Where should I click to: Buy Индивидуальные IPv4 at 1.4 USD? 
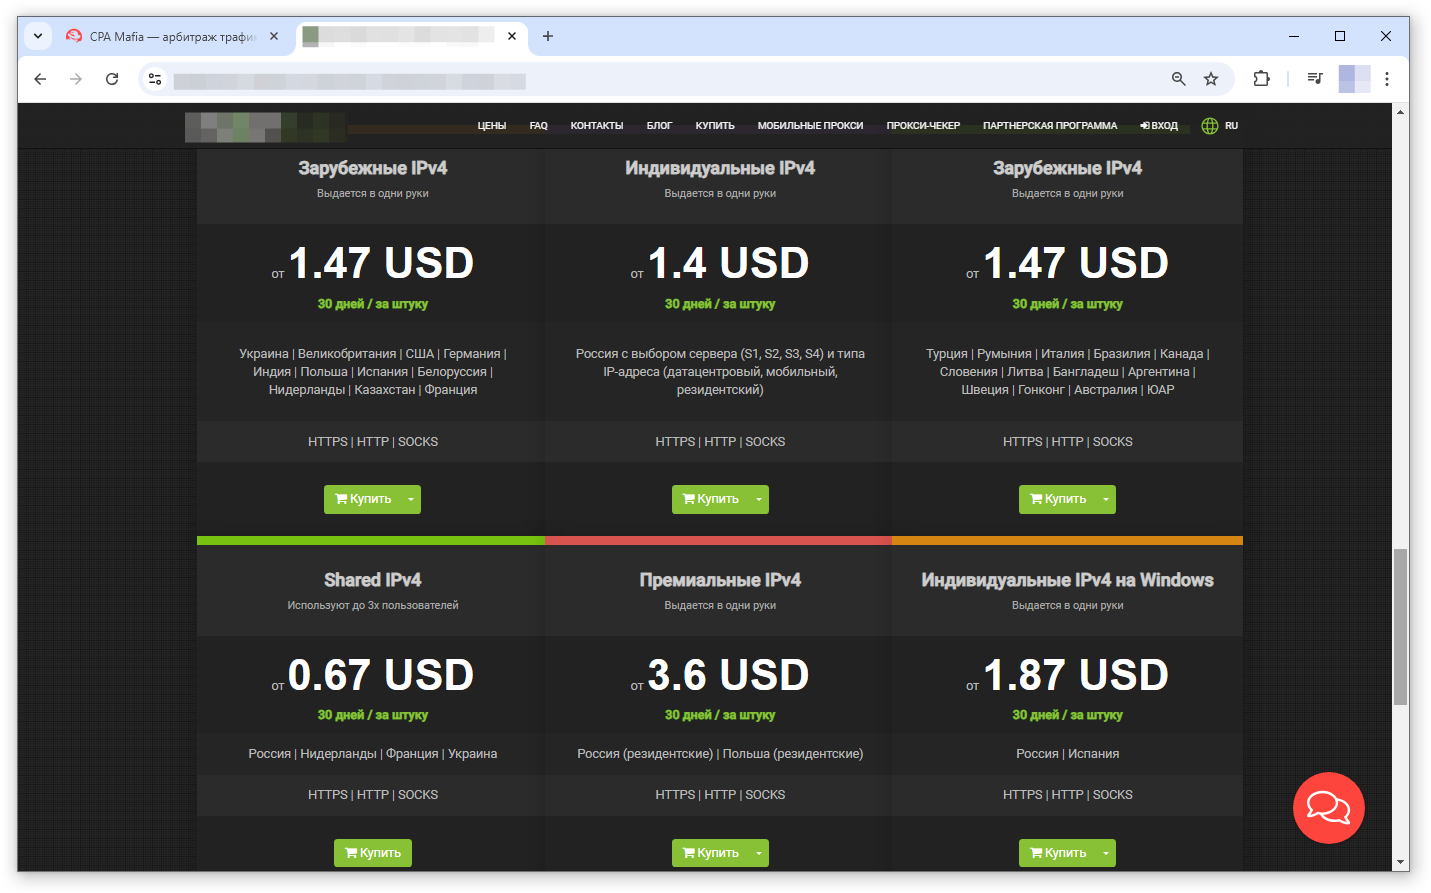[x=710, y=499]
